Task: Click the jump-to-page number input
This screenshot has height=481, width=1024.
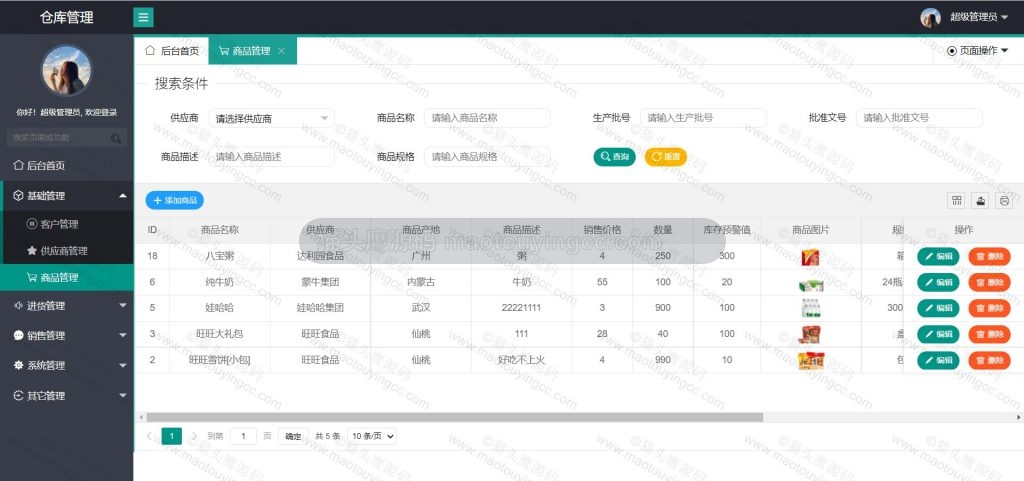Action: (x=244, y=437)
